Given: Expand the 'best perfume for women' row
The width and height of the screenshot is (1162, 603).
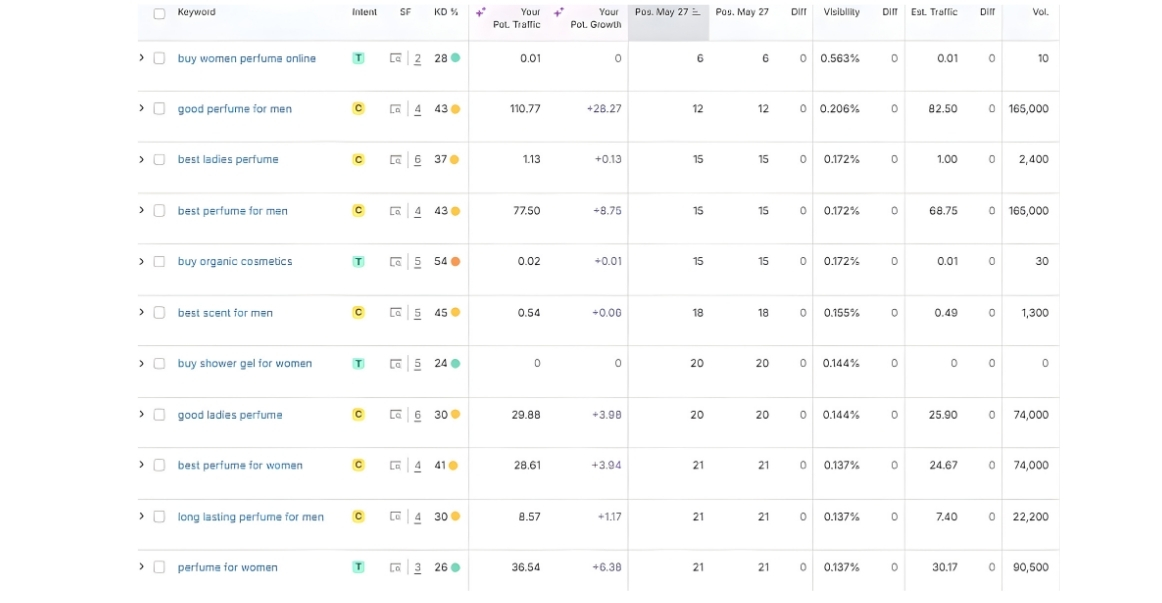Looking at the screenshot, I should [x=141, y=465].
